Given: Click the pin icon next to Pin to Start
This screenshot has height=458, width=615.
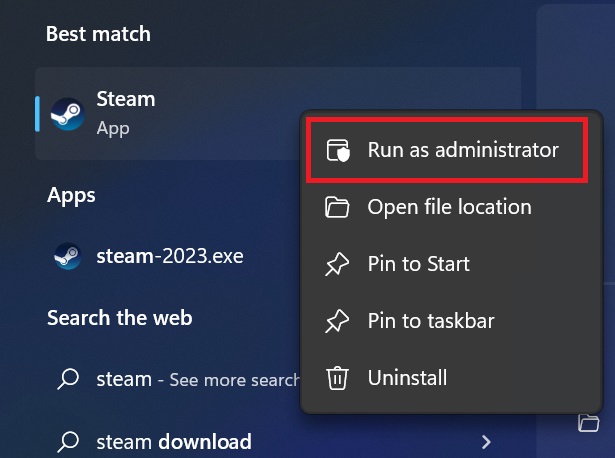Looking at the screenshot, I should click(x=337, y=264).
